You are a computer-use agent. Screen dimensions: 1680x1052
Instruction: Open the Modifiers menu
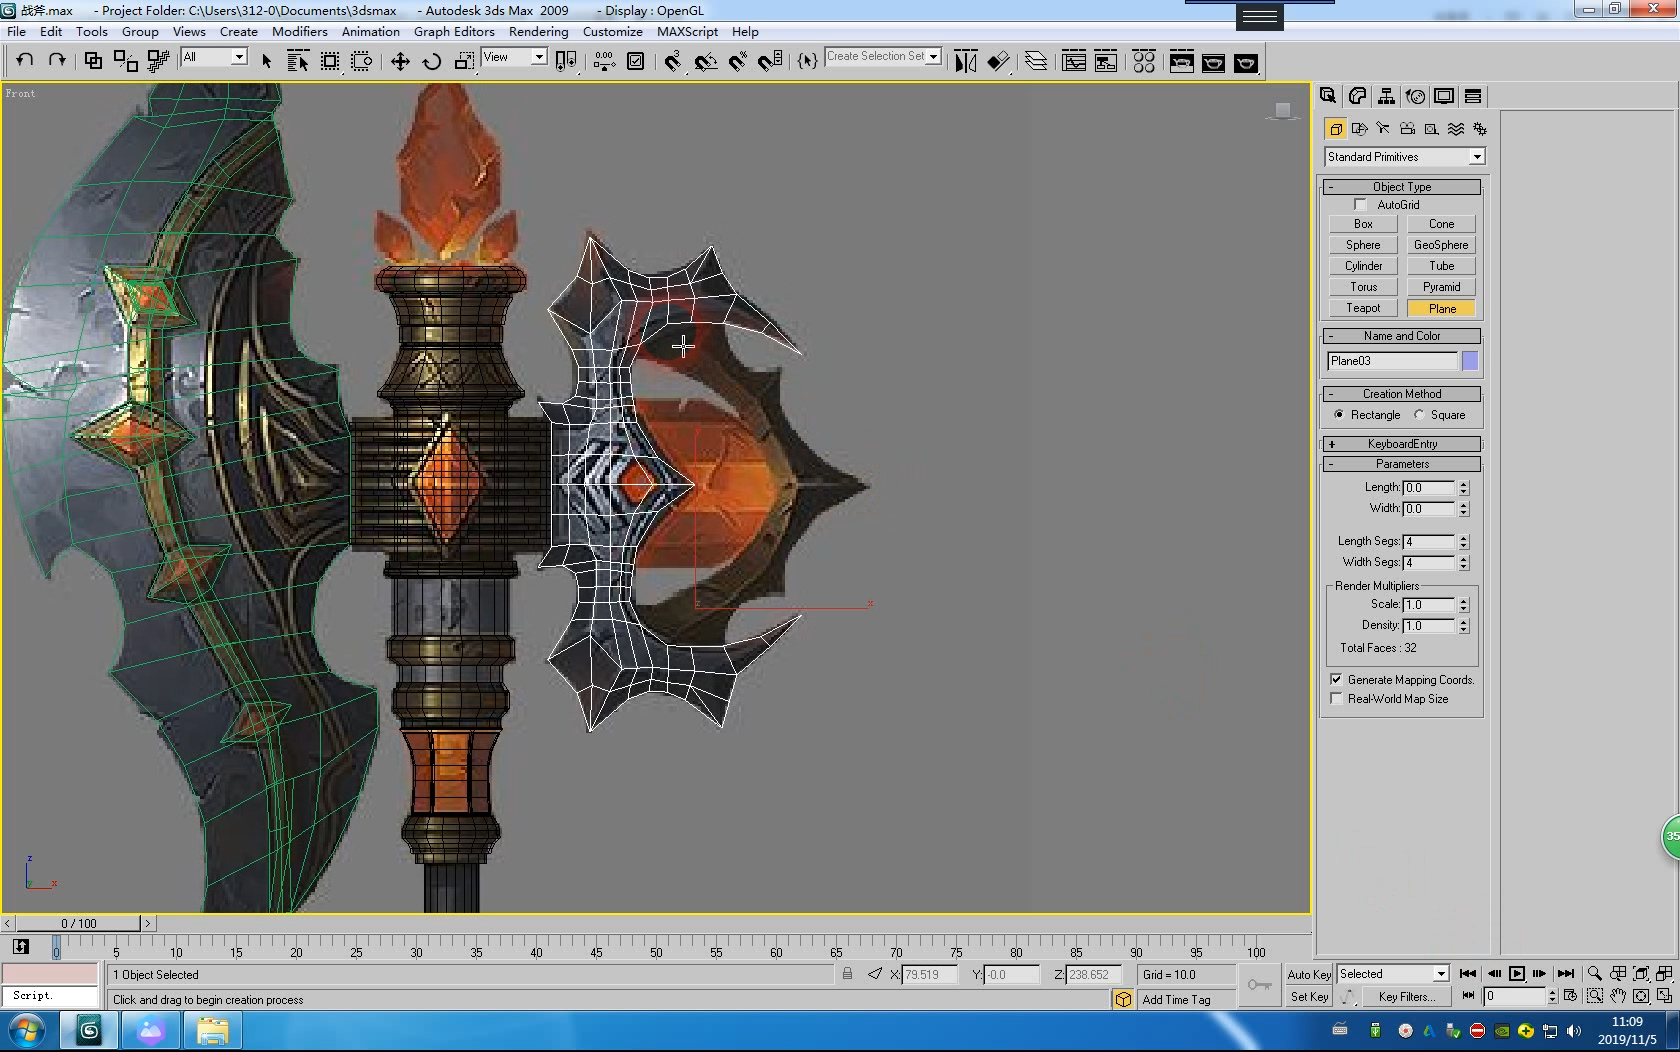pos(299,31)
